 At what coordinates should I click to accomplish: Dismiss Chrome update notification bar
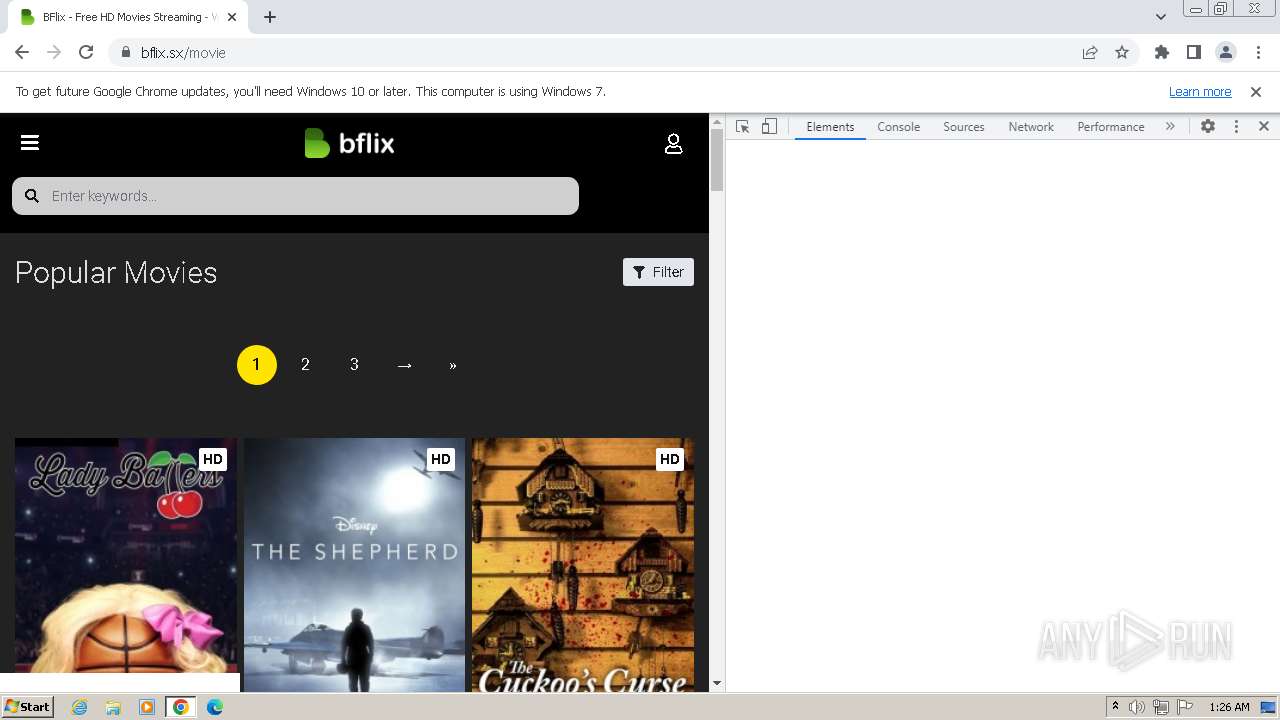pos(1256,92)
